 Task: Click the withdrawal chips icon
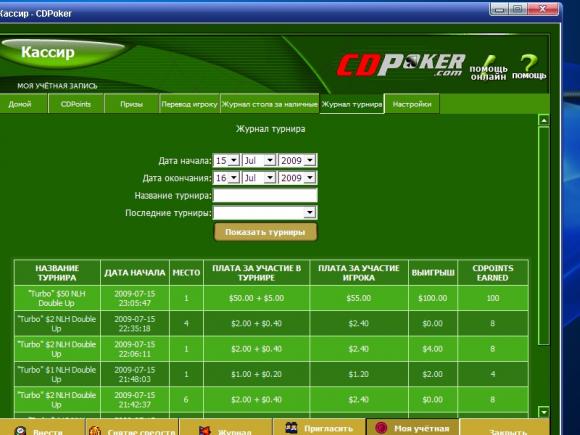click(95, 431)
